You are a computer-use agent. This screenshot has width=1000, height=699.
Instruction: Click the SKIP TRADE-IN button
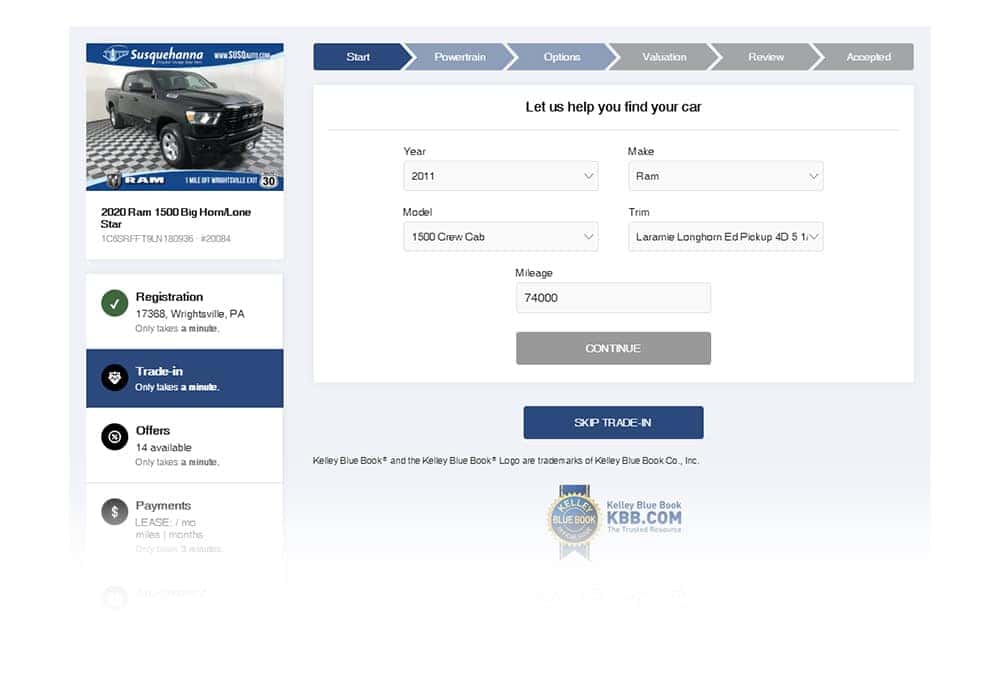click(x=614, y=423)
